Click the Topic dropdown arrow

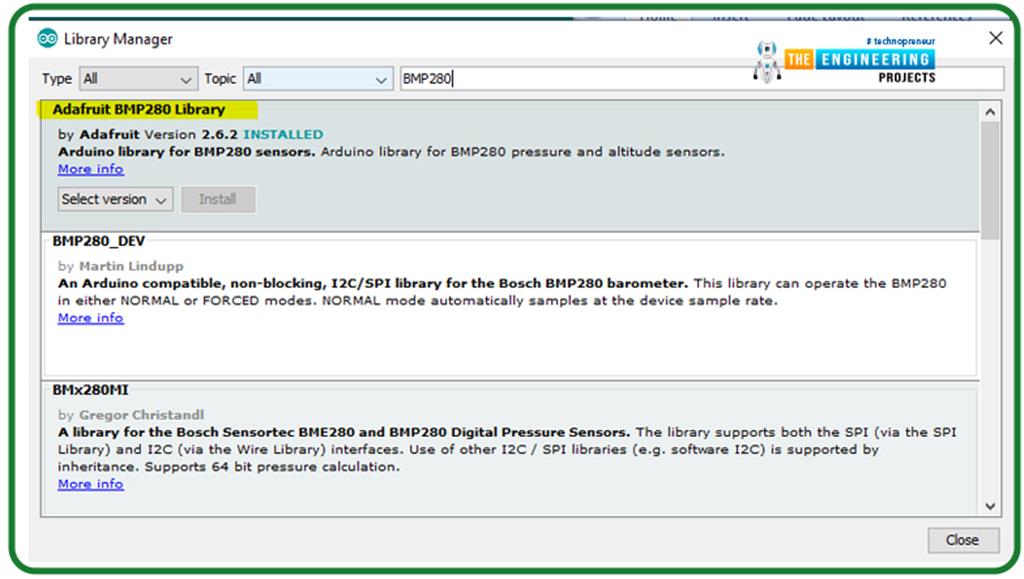(x=380, y=78)
